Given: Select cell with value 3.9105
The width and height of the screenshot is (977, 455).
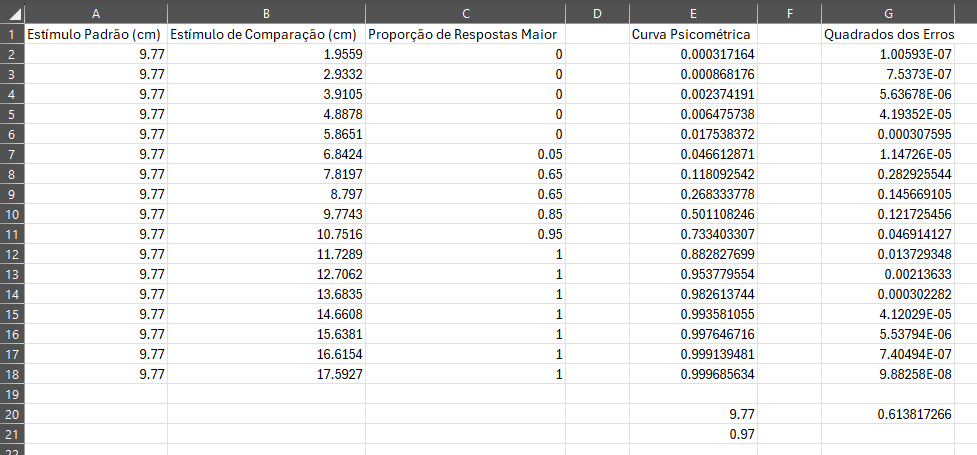Looking at the screenshot, I should 266,94.
